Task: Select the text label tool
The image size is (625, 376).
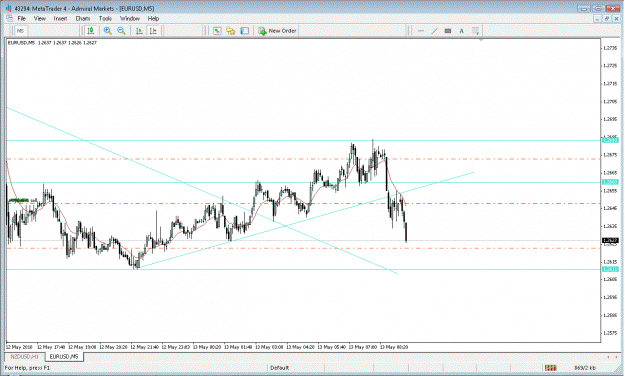Action: coord(448,31)
